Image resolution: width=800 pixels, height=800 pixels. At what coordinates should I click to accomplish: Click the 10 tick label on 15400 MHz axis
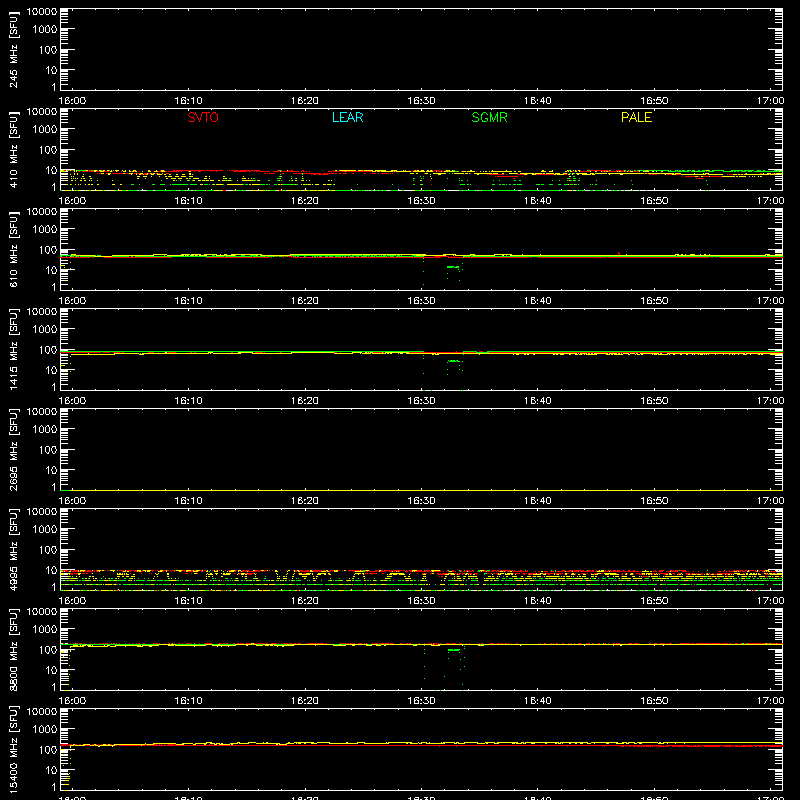click(51, 770)
